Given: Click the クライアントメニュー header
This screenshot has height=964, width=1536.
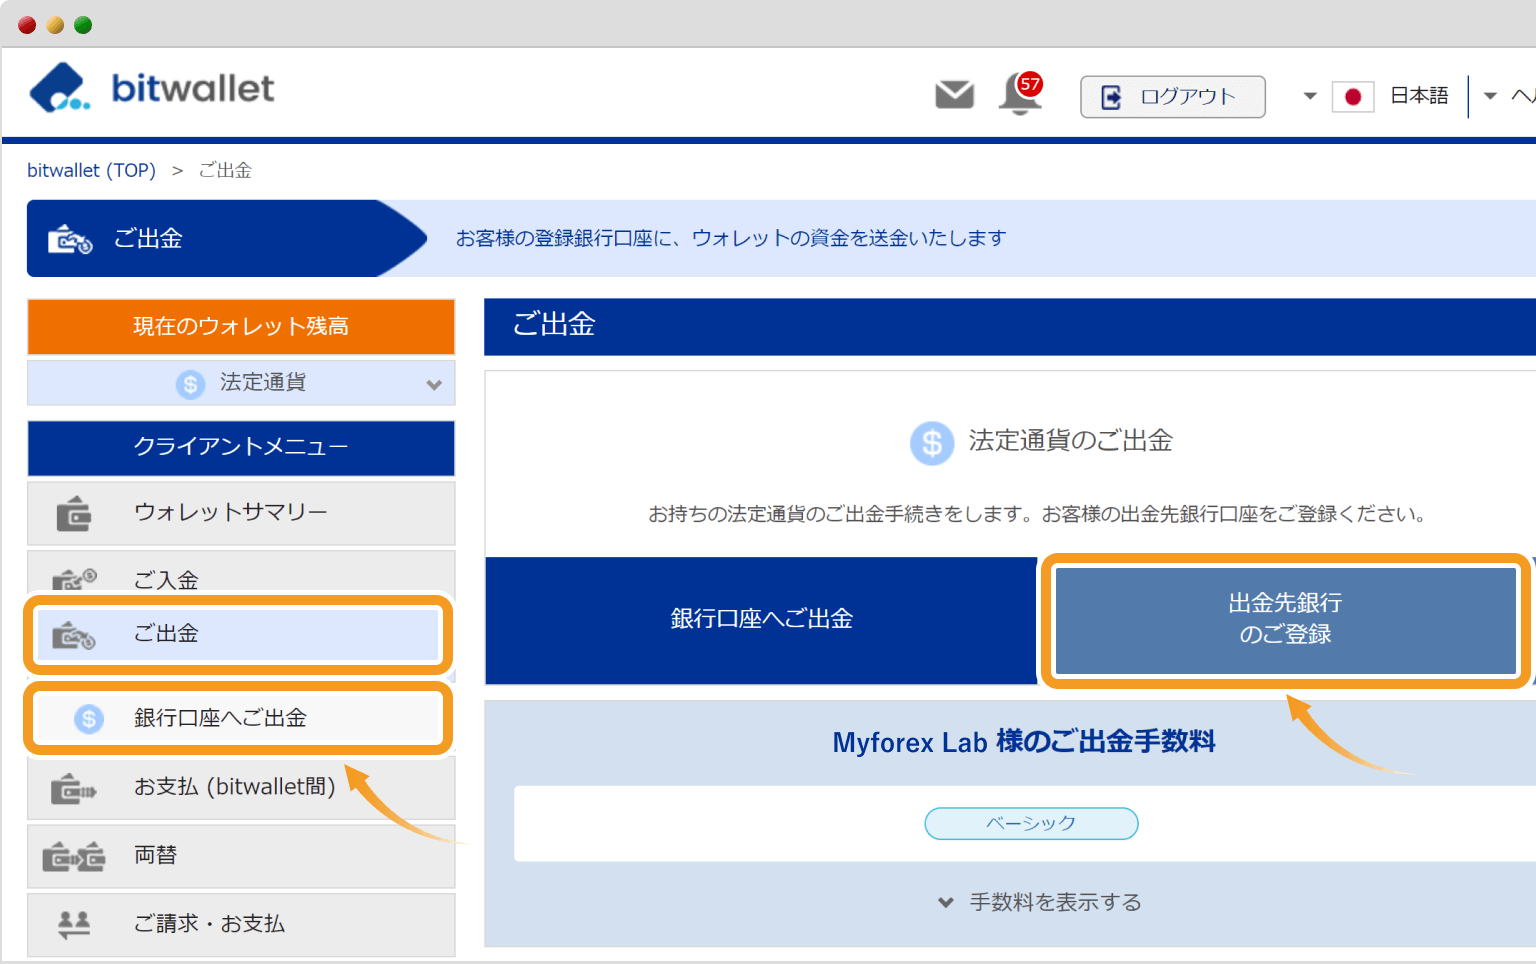Looking at the screenshot, I should [241, 448].
